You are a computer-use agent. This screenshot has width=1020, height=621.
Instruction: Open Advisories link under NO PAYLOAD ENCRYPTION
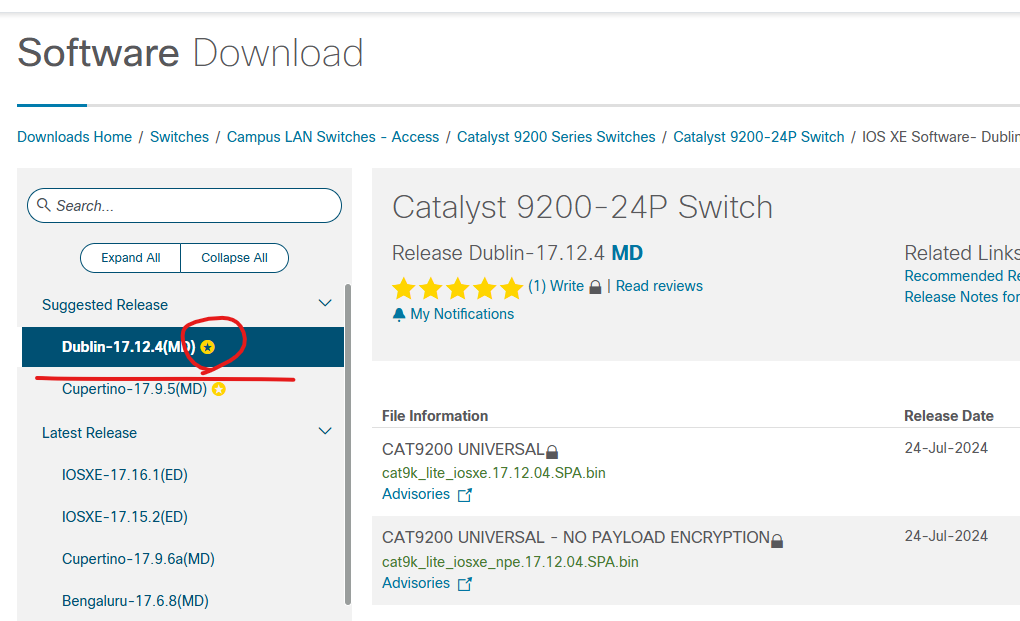coord(416,583)
